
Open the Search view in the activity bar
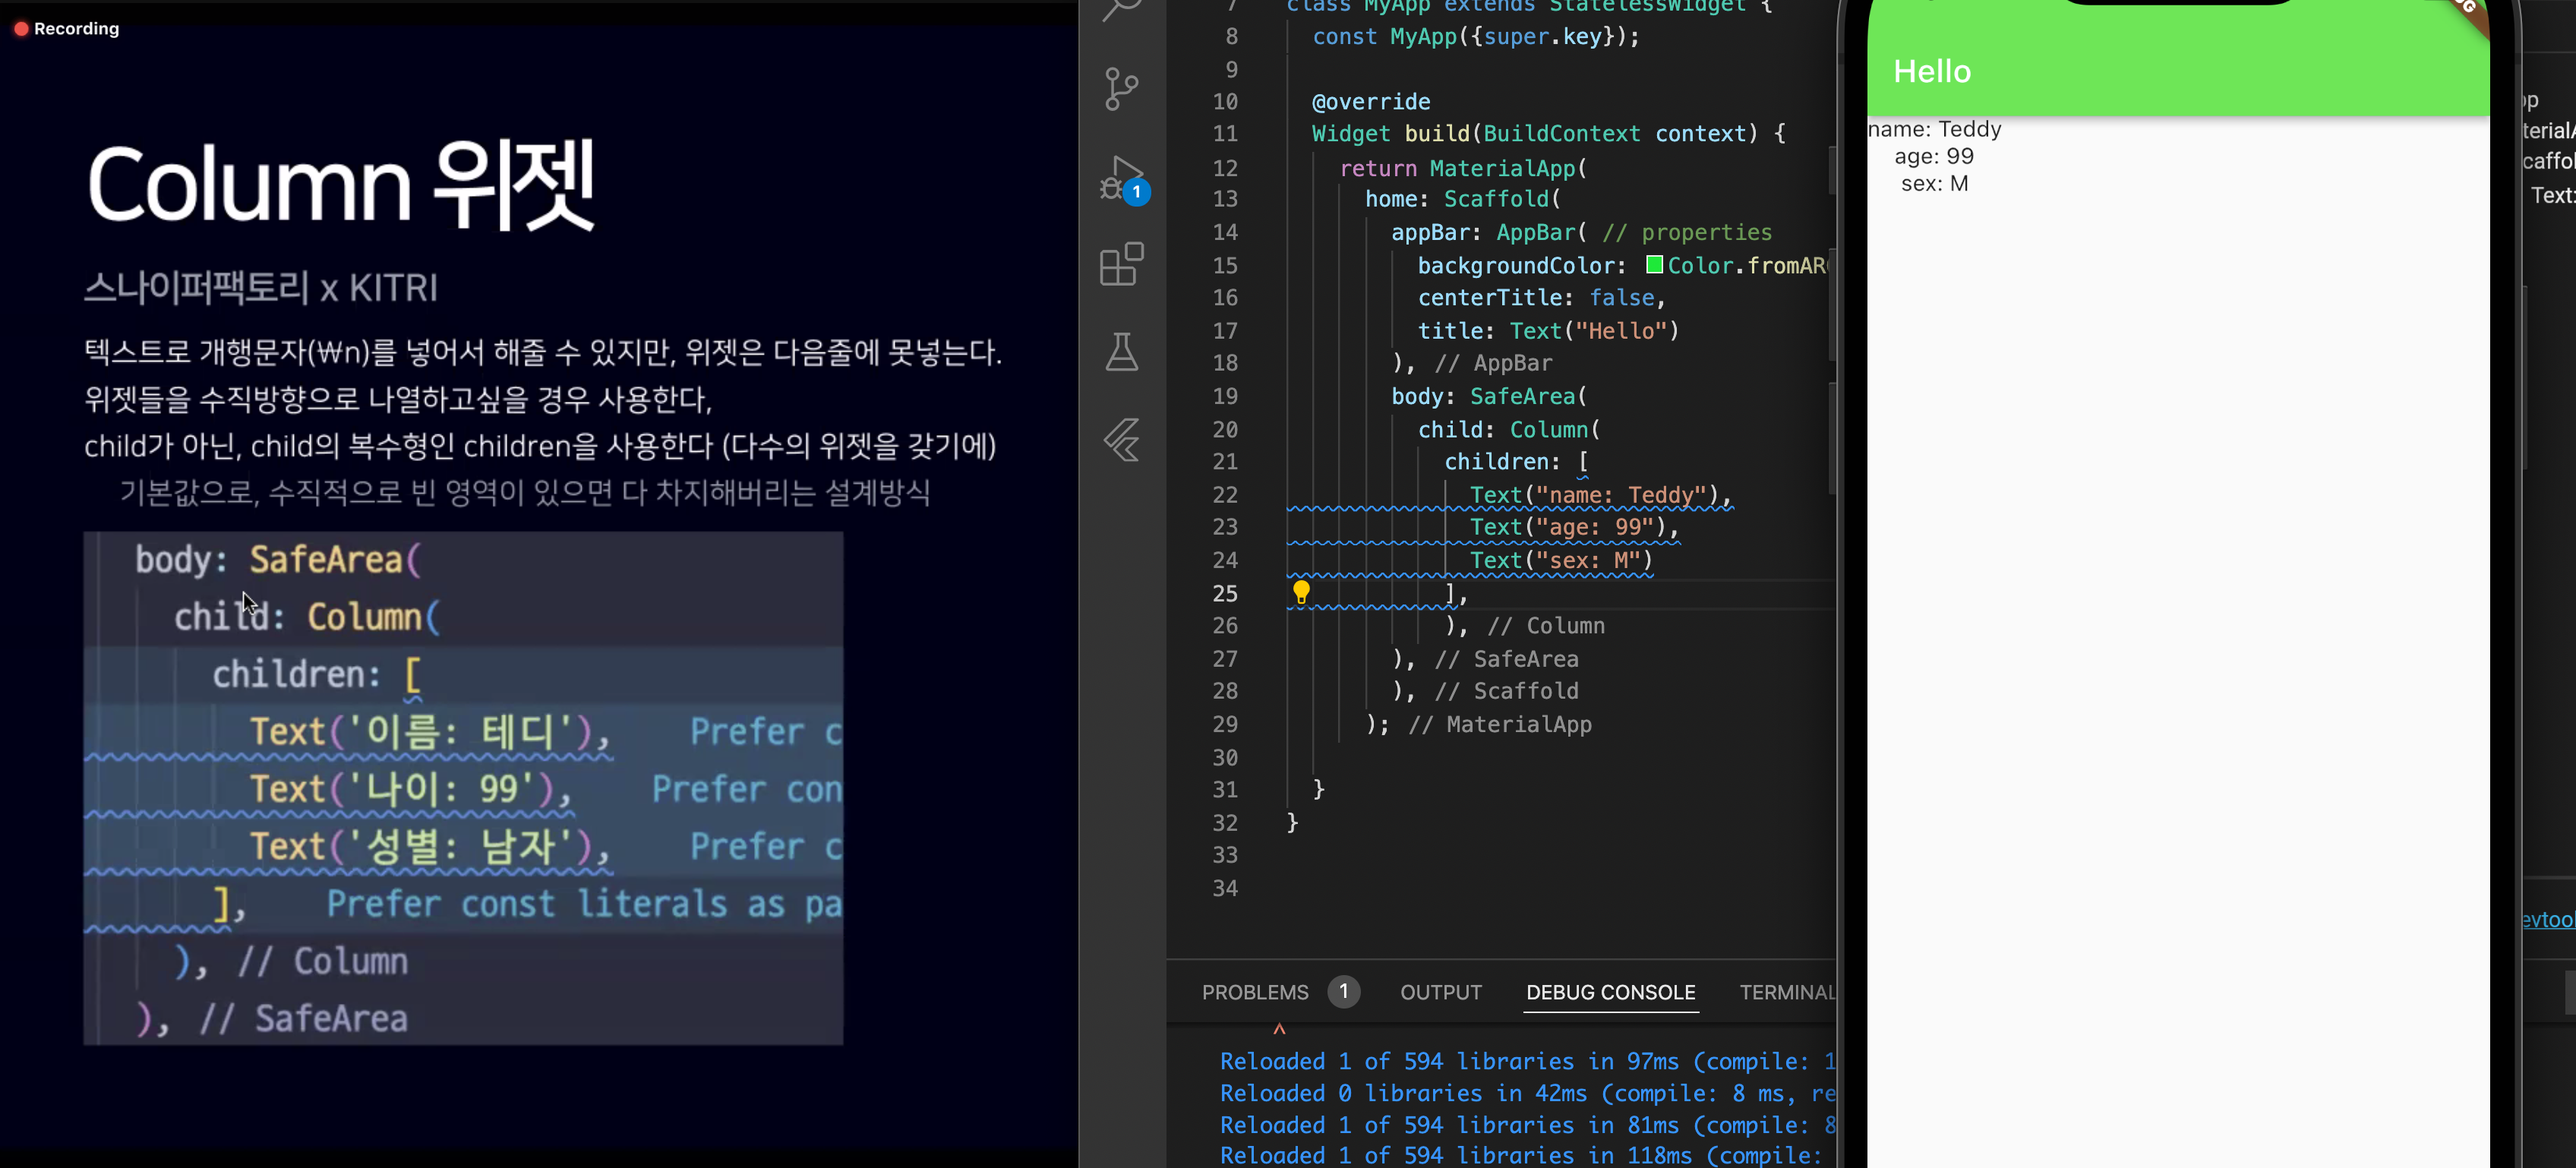1121,10
